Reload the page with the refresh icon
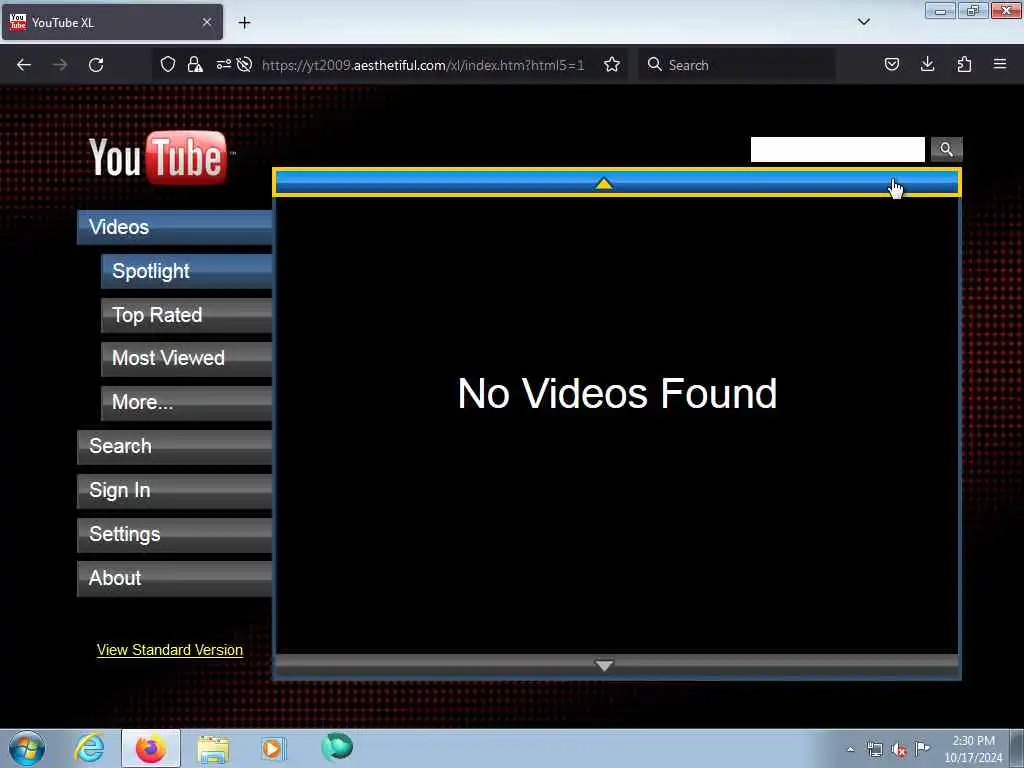This screenshot has height=768, width=1024. point(96,65)
